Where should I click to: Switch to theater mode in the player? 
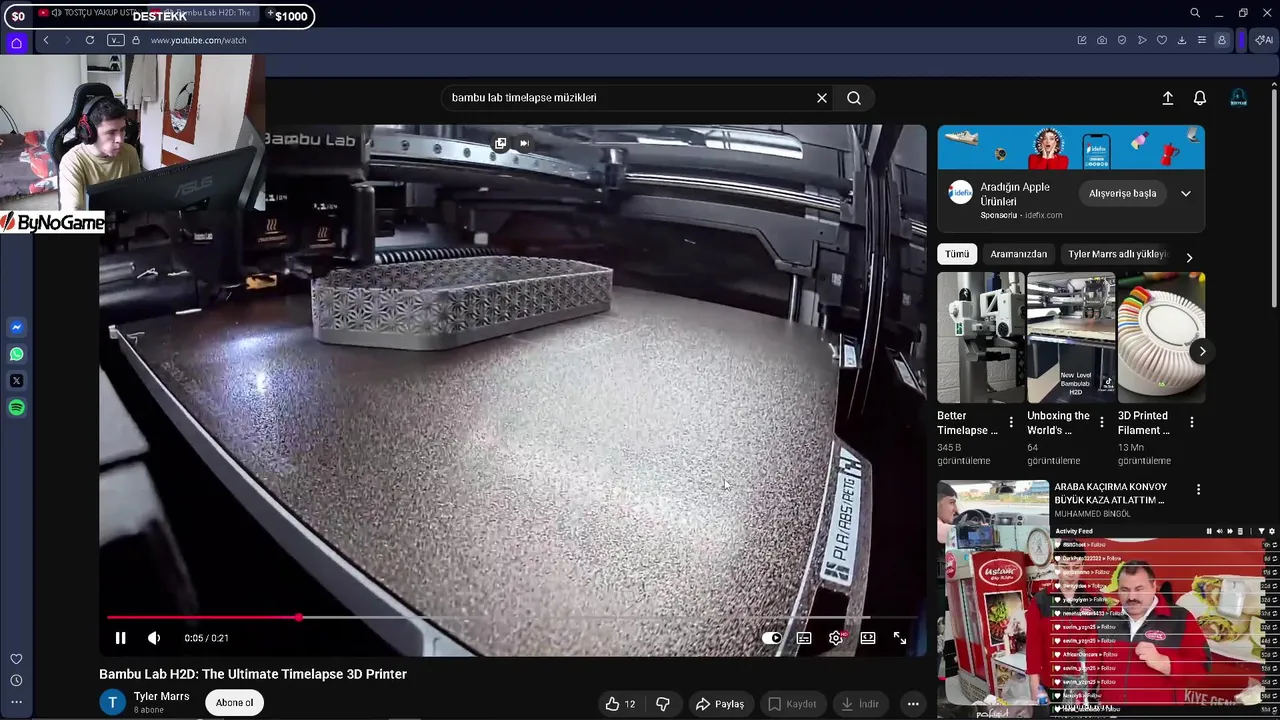point(868,638)
